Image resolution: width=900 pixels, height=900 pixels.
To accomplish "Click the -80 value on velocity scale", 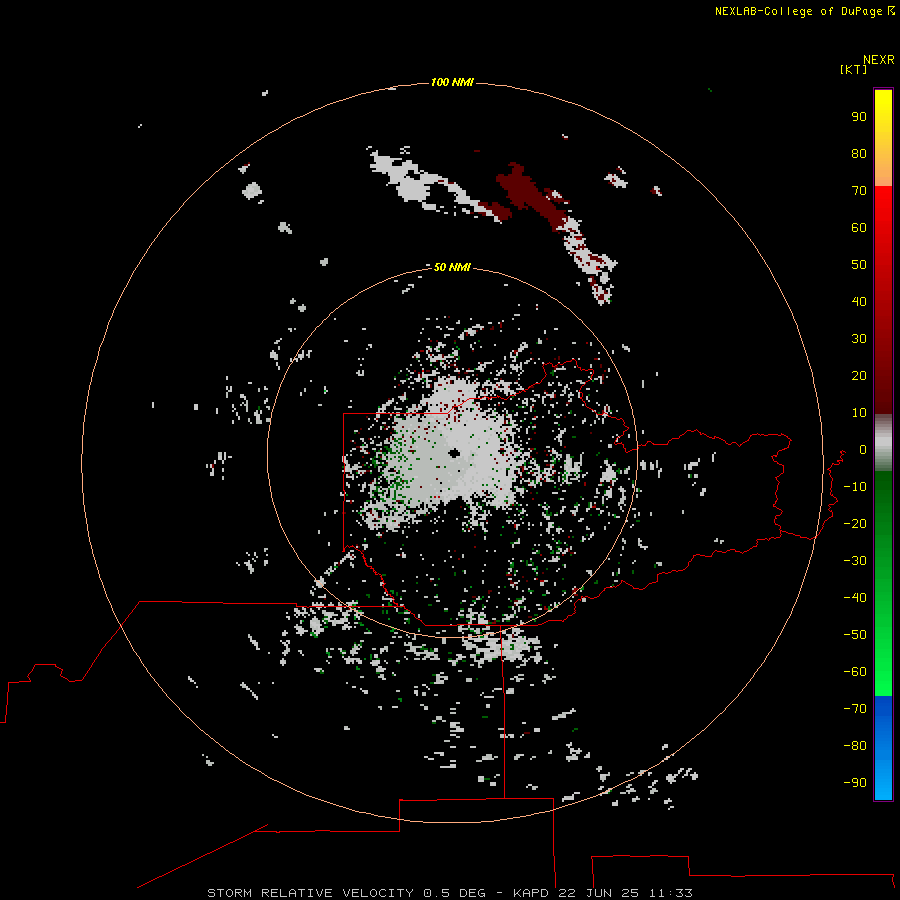I will [x=855, y=746].
